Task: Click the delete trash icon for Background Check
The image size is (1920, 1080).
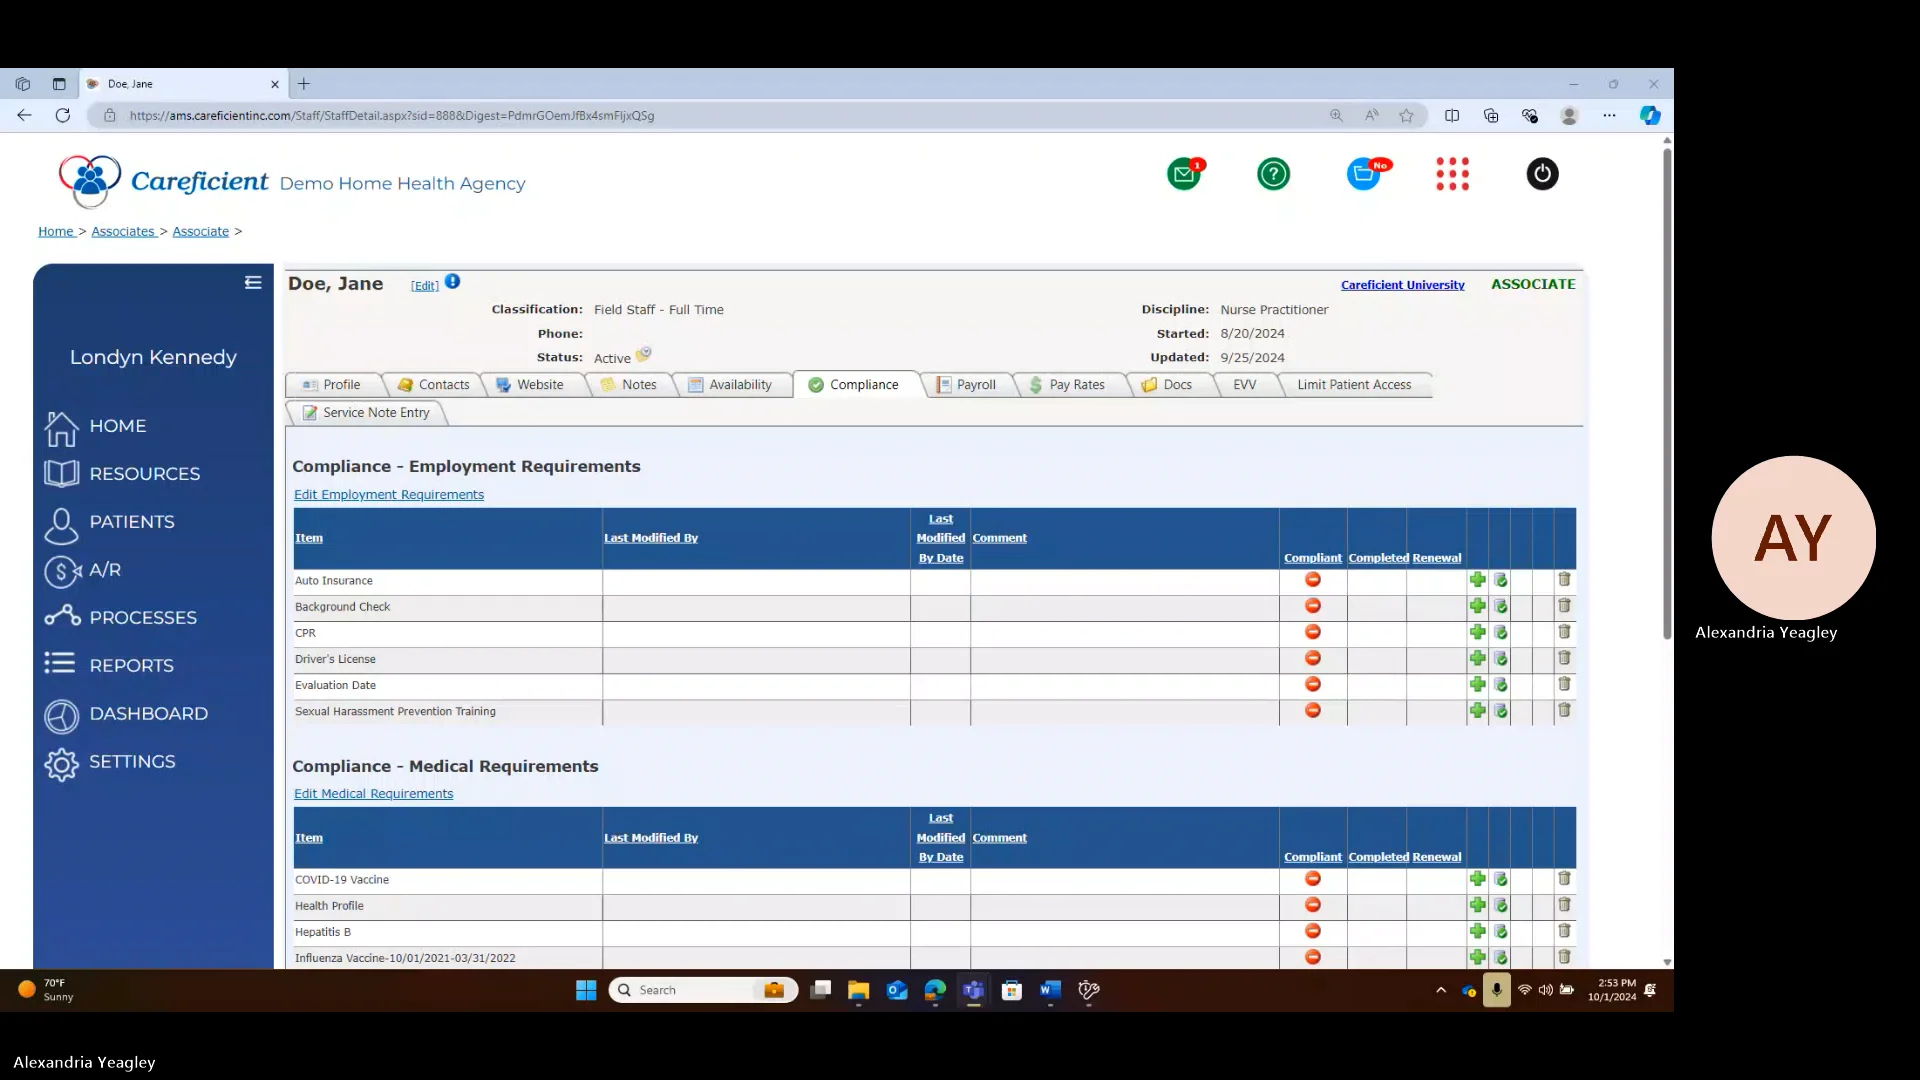Action: point(1563,606)
